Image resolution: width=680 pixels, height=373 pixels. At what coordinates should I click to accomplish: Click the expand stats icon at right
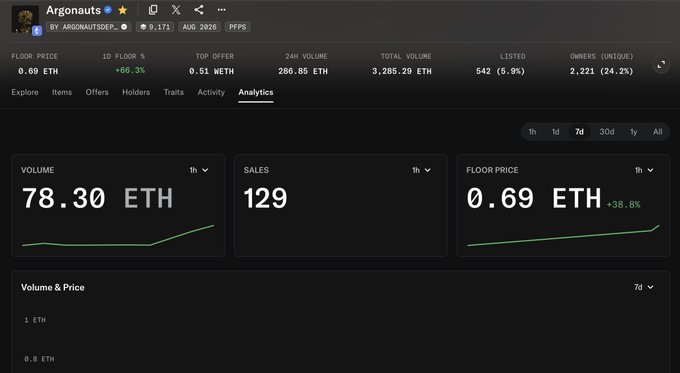pos(661,65)
